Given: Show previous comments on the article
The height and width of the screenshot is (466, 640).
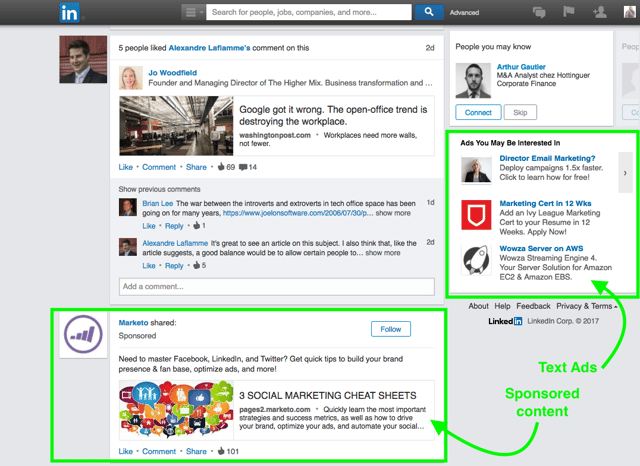Looking at the screenshot, I should click(159, 189).
